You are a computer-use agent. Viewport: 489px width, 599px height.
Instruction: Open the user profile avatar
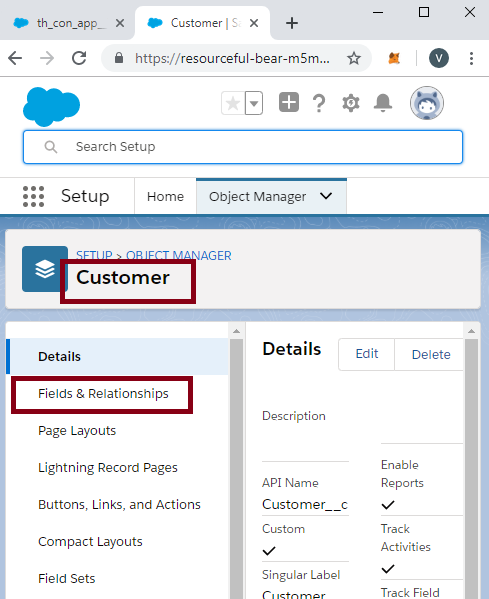click(x=427, y=103)
